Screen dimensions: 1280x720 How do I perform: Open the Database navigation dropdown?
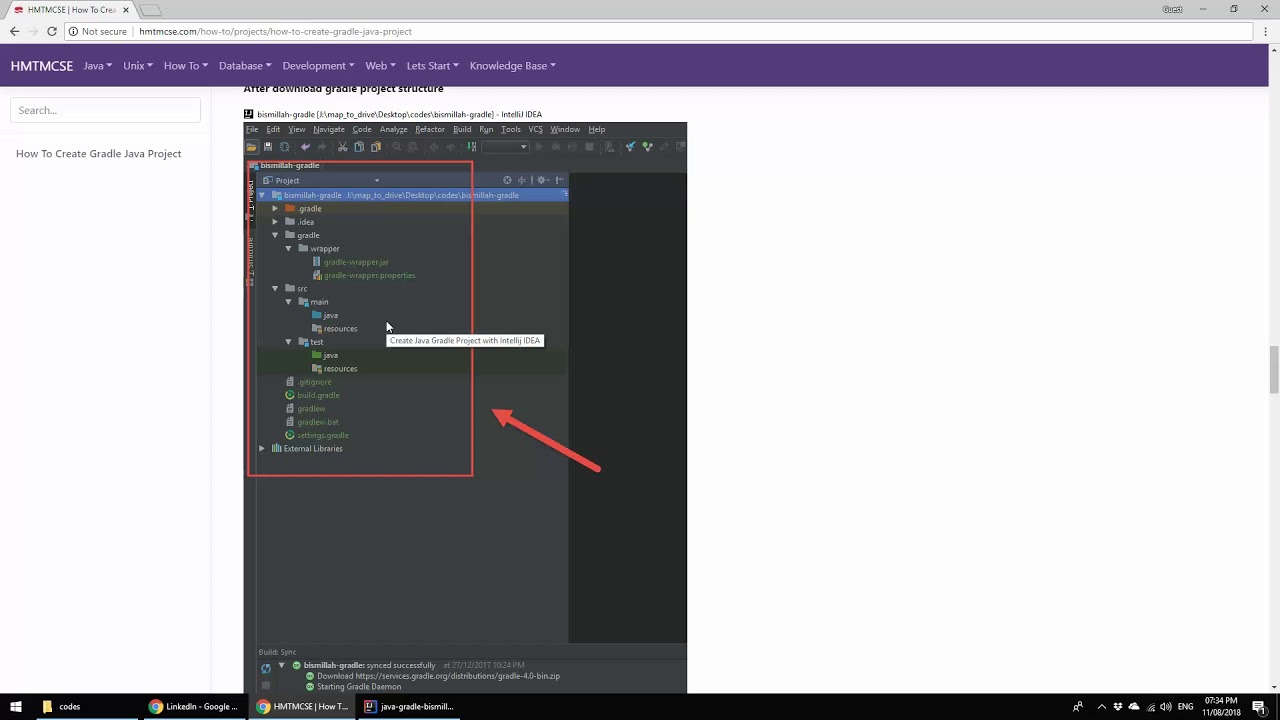pyautogui.click(x=245, y=66)
